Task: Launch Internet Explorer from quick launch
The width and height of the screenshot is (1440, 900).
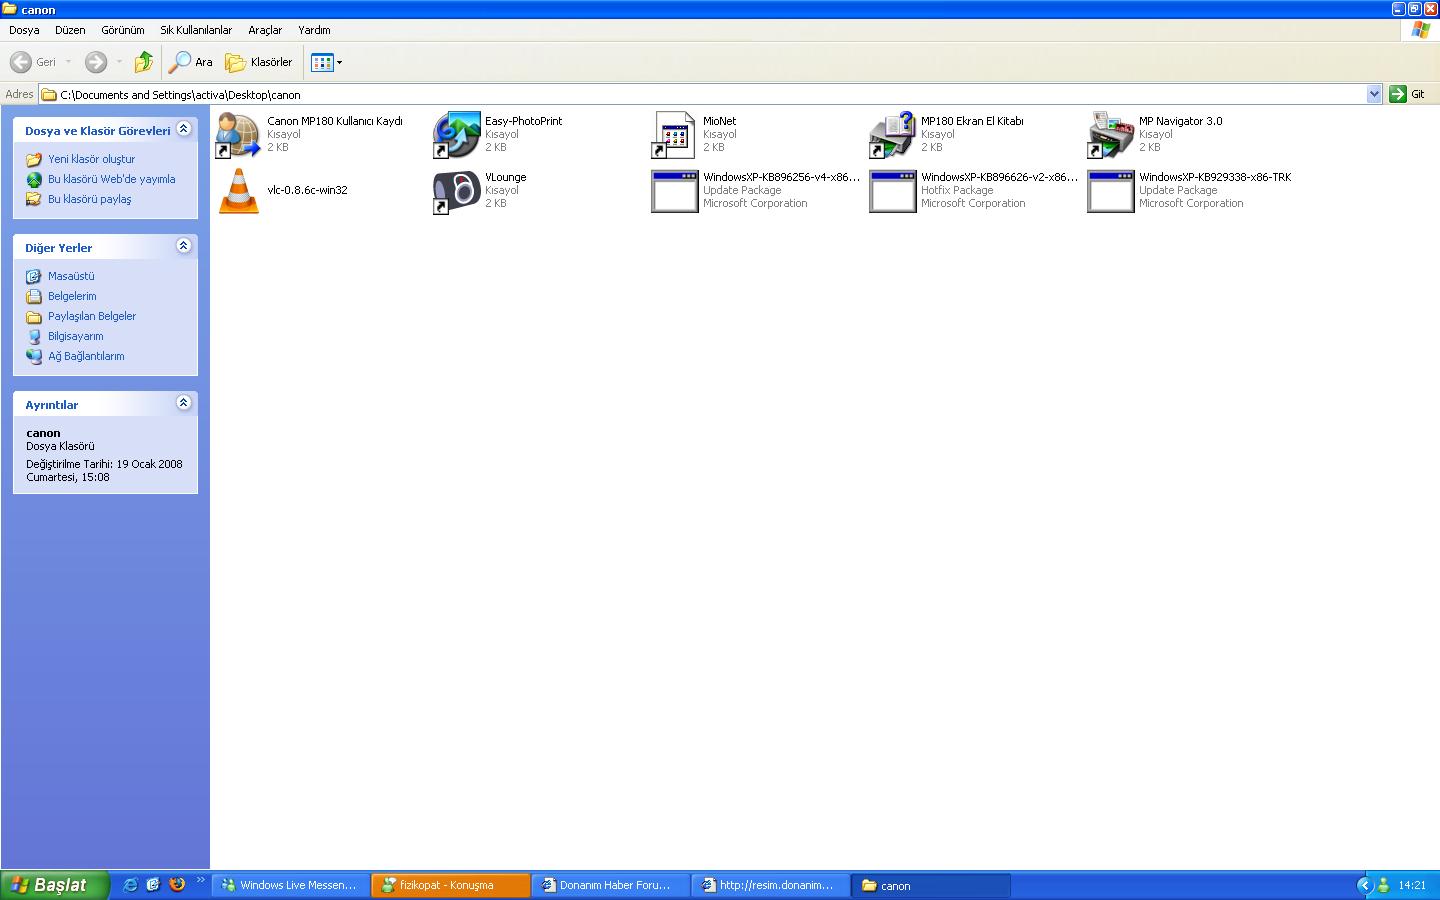Action: pyautogui.click(x=130, y=885)
